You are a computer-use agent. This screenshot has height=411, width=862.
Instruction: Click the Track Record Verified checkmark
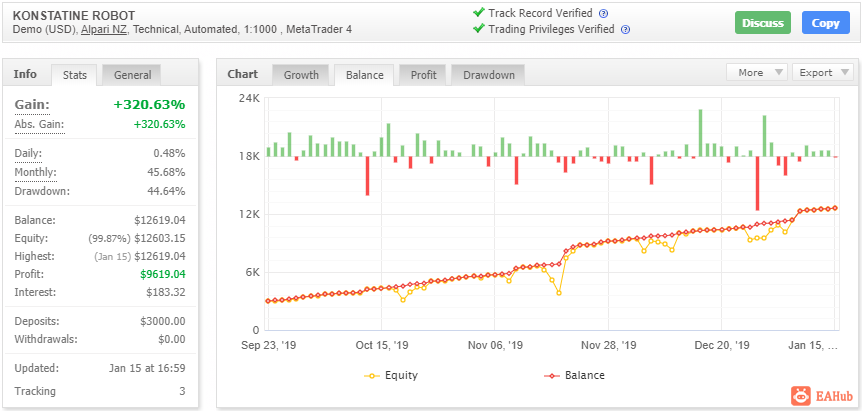click(478, 13)
